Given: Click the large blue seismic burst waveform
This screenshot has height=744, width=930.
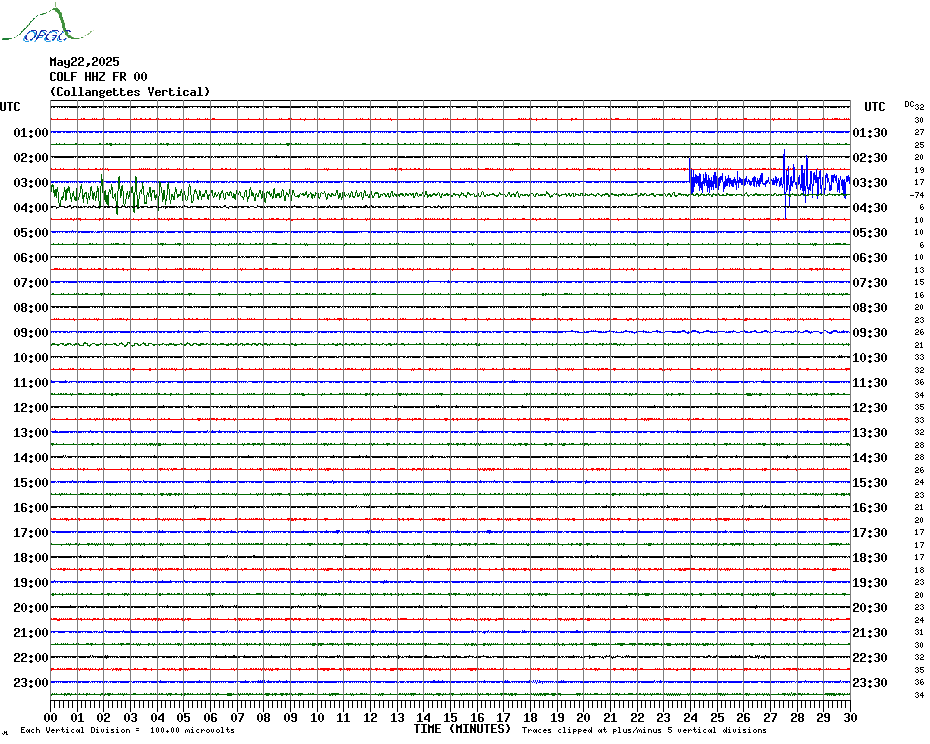Looking at the screenshot, I should click(x=770, y=181).
